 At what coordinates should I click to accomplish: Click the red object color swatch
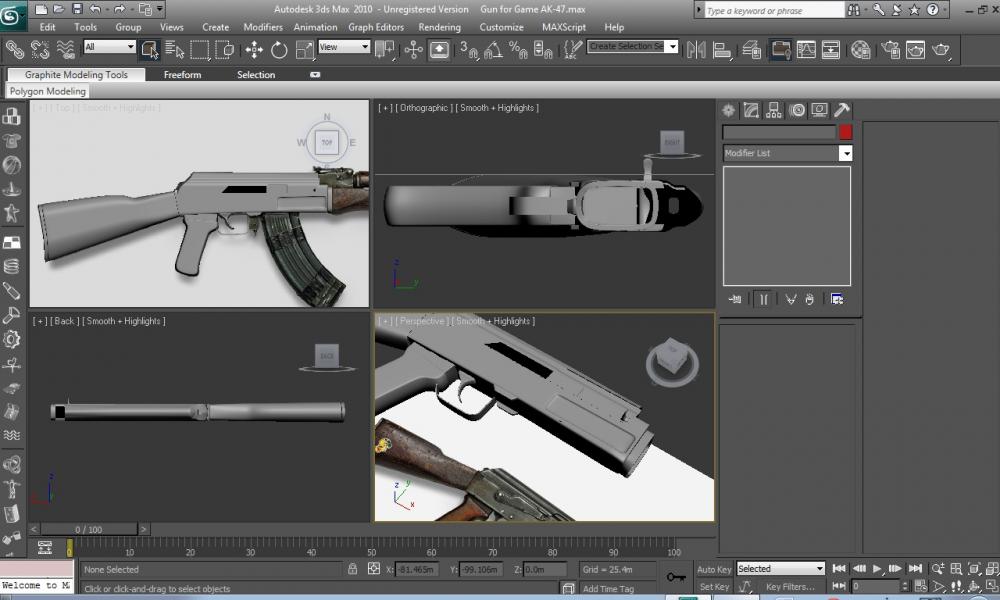(845, 132)
